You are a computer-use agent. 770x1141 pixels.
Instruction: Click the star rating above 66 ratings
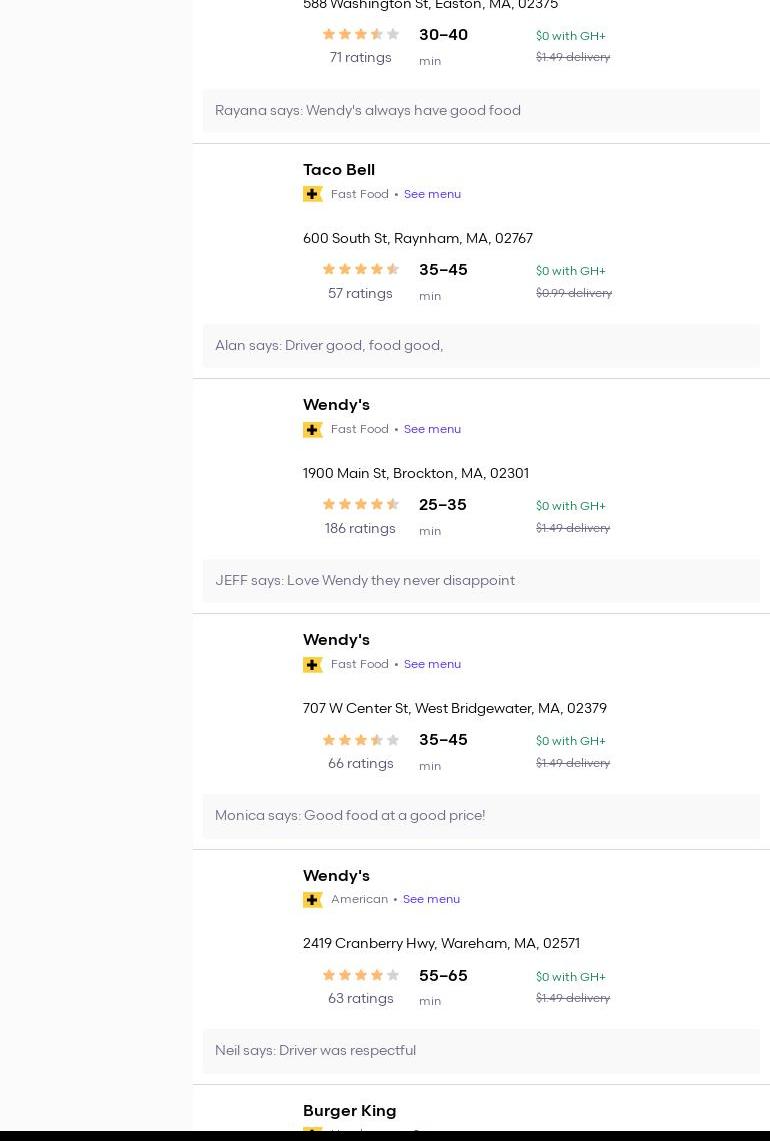coord(360,740)
